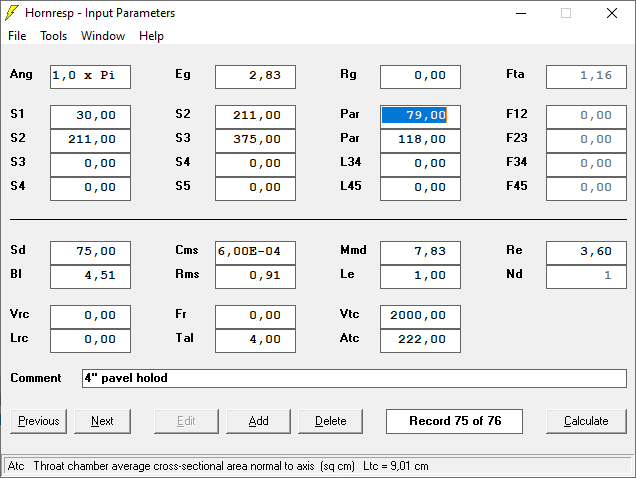The image size is (636, 478).
Task: Click the highlighted Par field showing 79,00
Action: 420,116
